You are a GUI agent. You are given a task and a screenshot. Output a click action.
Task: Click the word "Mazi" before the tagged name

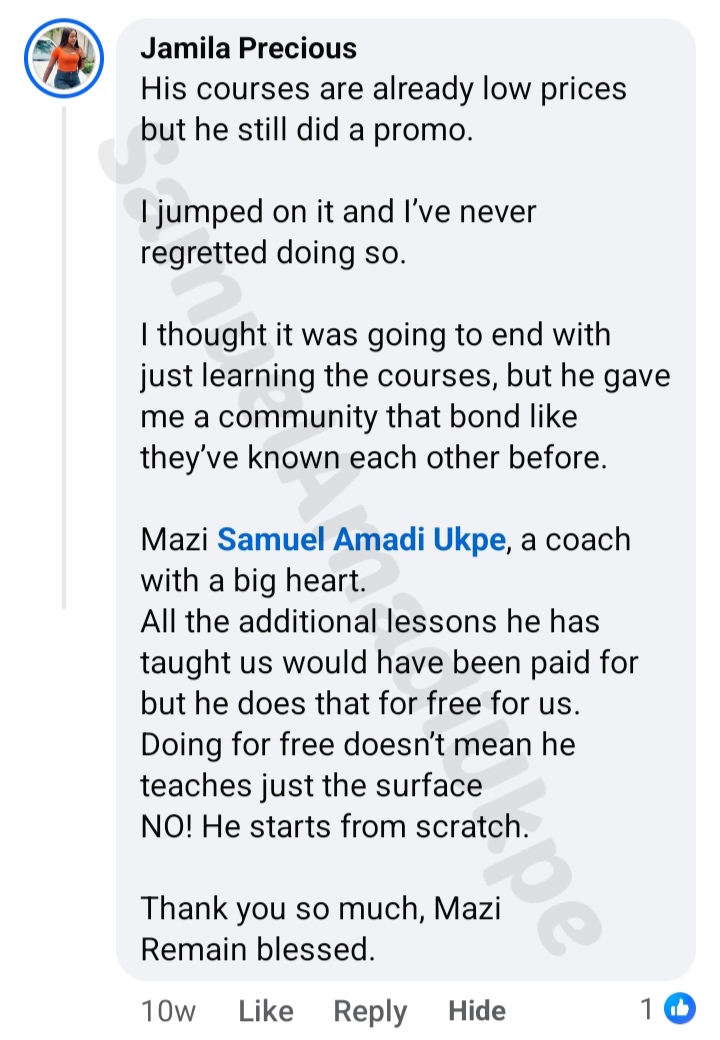click(175, 539)
